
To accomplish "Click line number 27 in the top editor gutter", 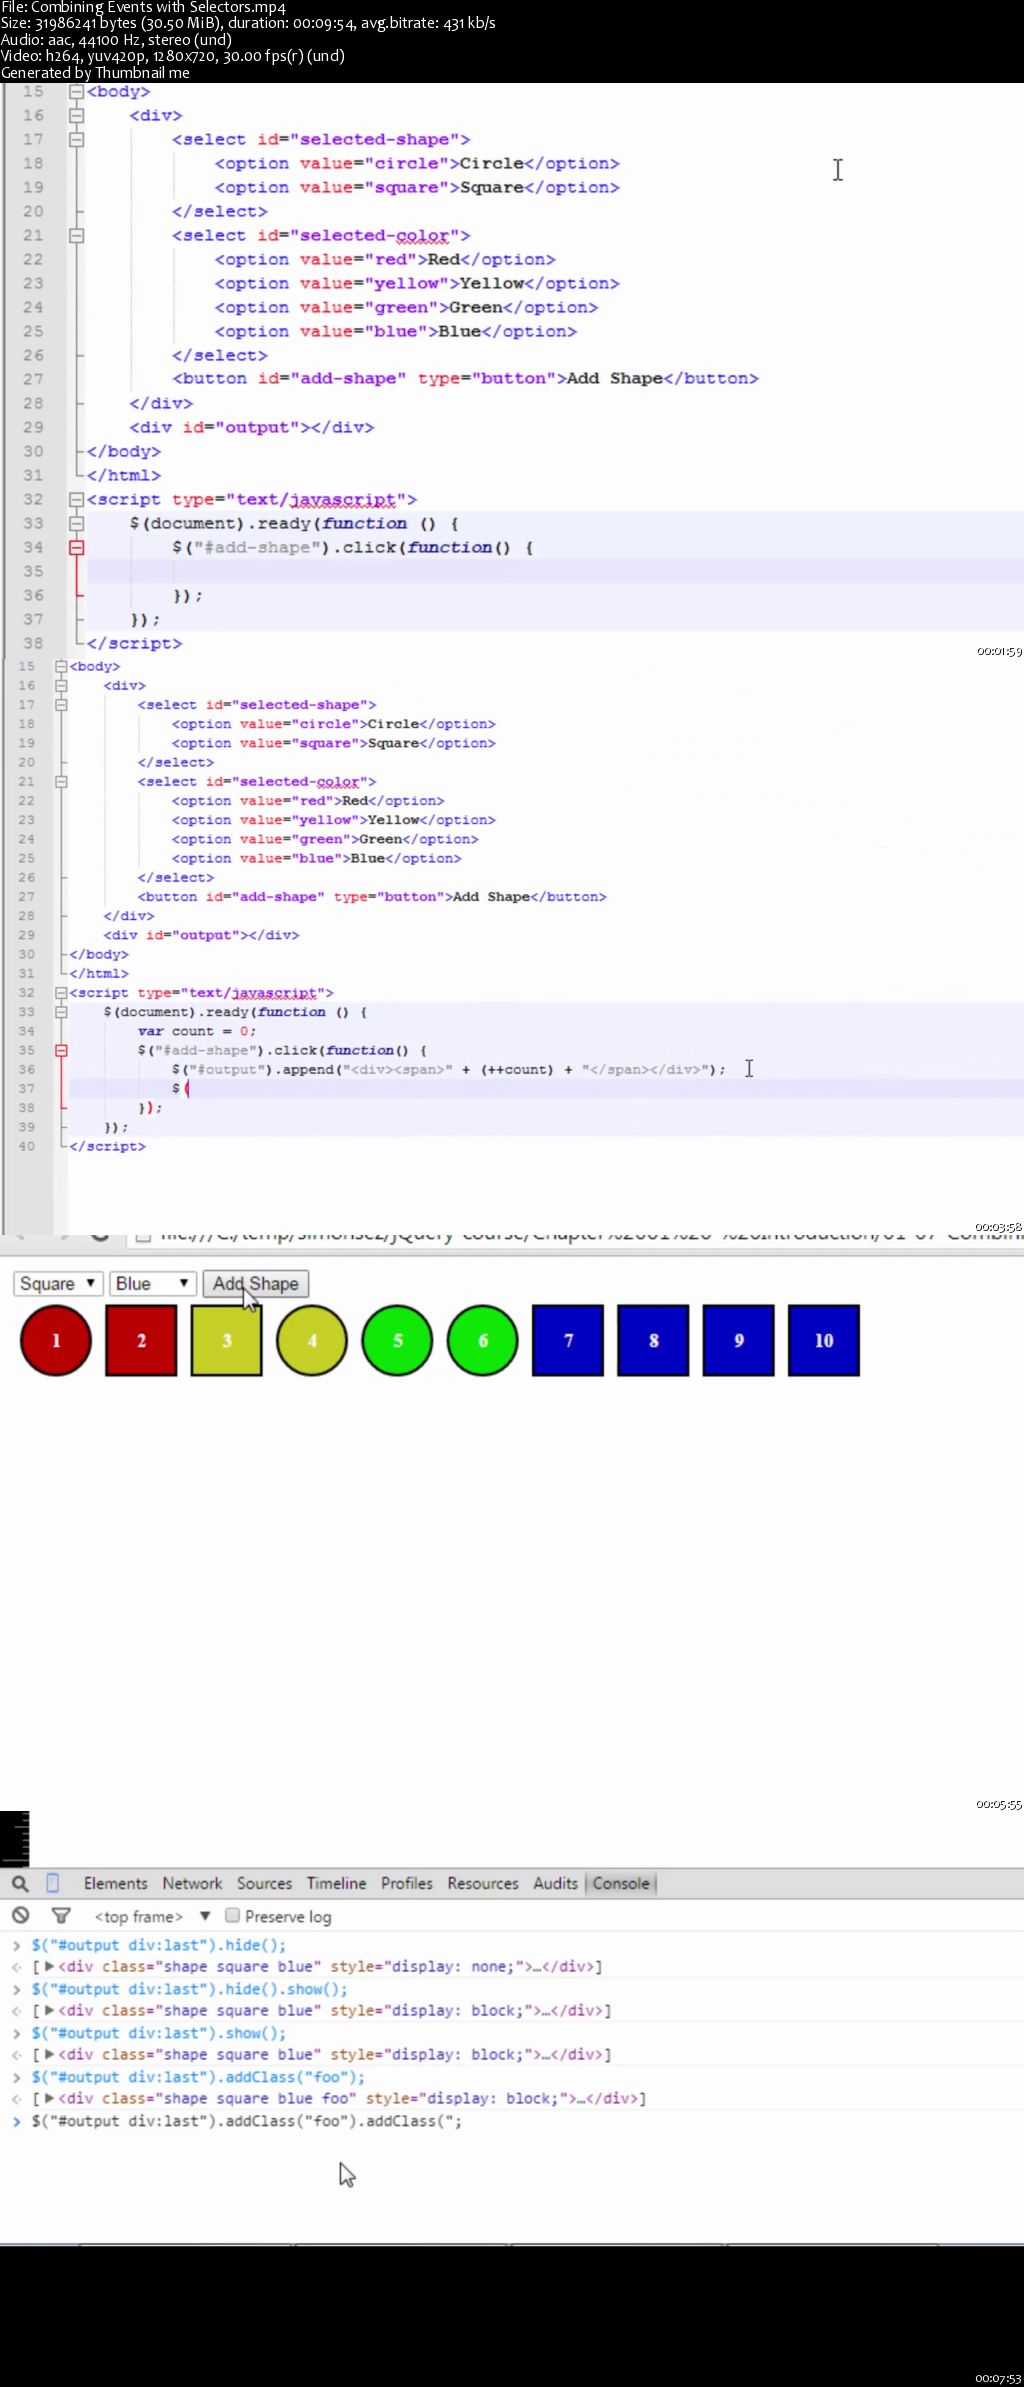I will 33,379.
